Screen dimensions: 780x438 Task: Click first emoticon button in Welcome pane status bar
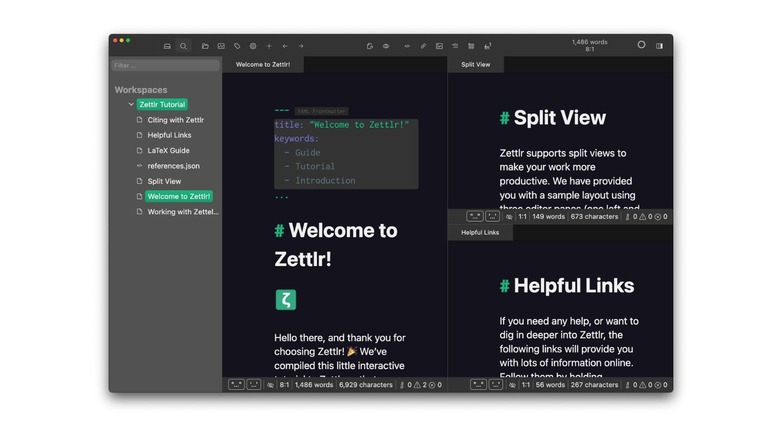pos(236,384)
